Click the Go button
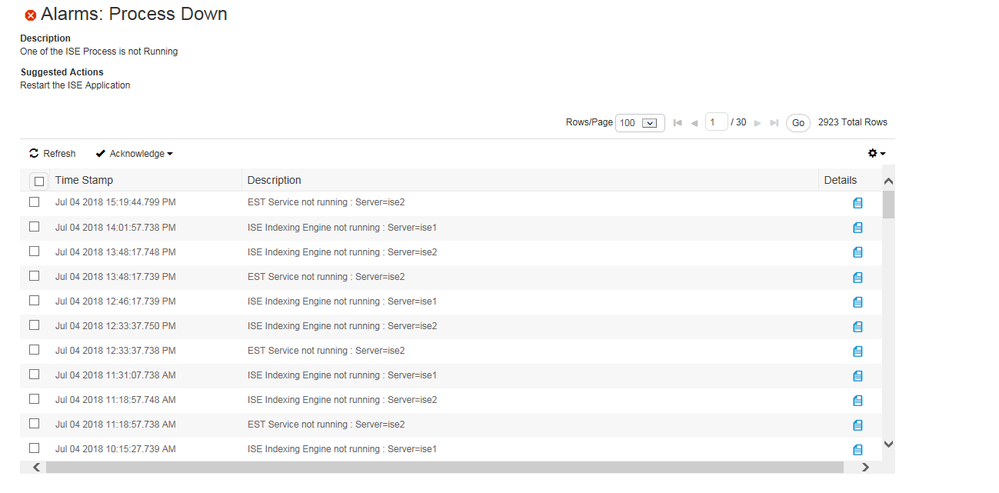This screenshot has height=493, width=999. pos(798,123)
